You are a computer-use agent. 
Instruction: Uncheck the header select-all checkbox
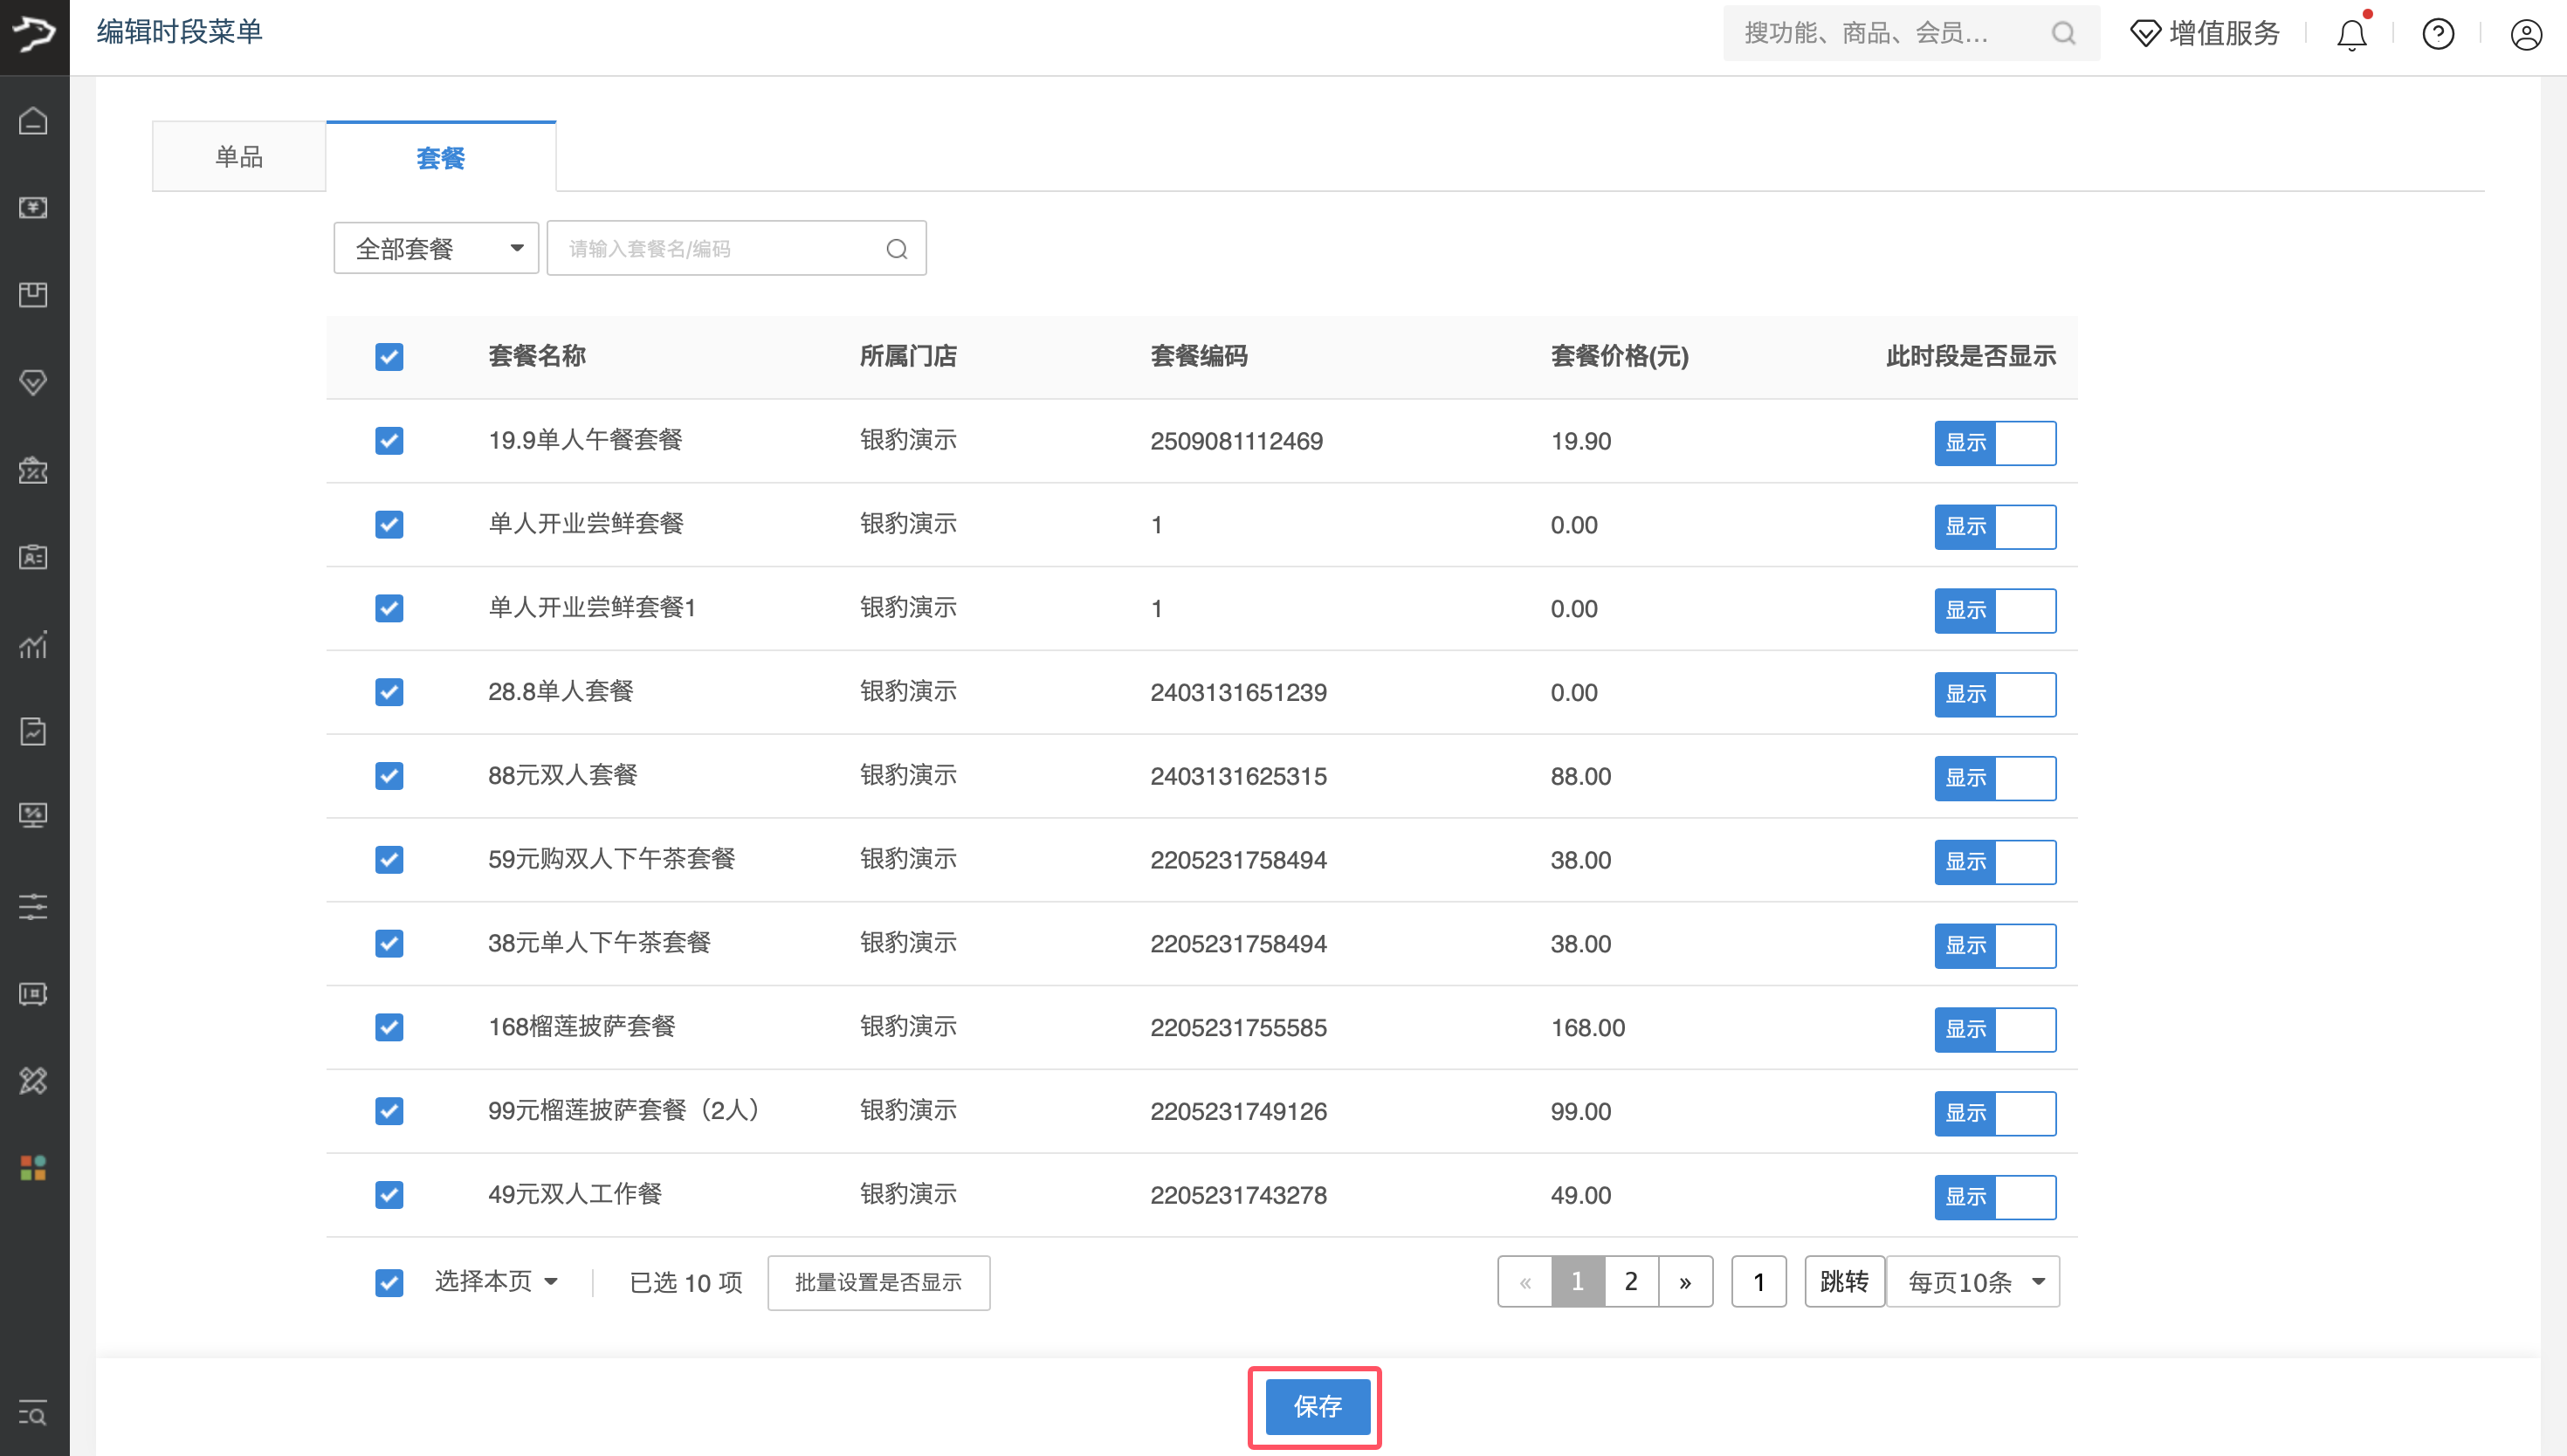389,357
